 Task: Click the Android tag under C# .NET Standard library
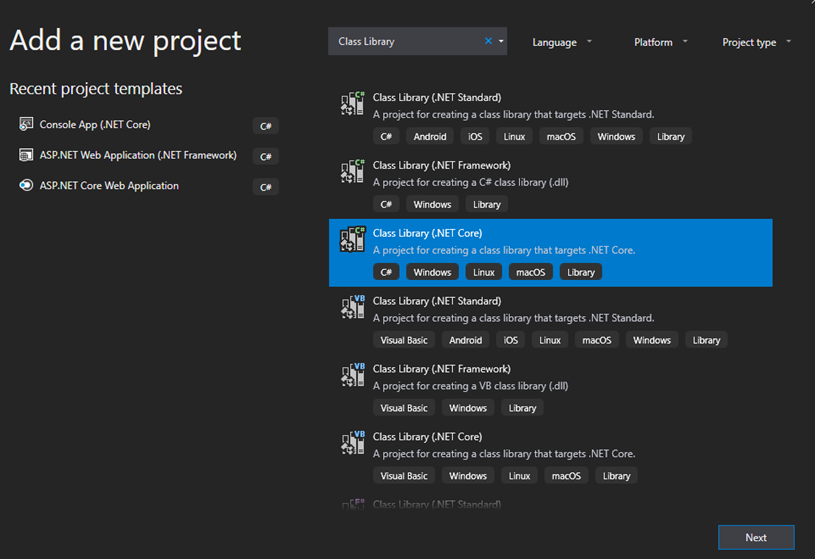pyautogui.click(x=430, y=136)
